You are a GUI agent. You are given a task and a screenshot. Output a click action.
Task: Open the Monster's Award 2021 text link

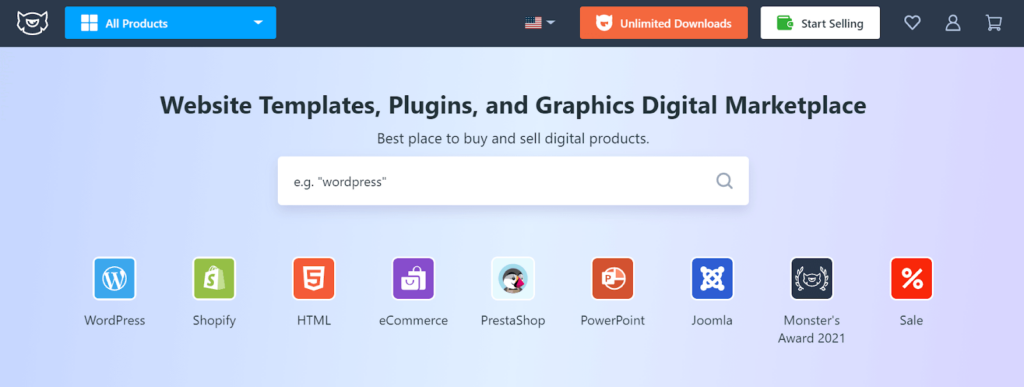pos(812,330)
